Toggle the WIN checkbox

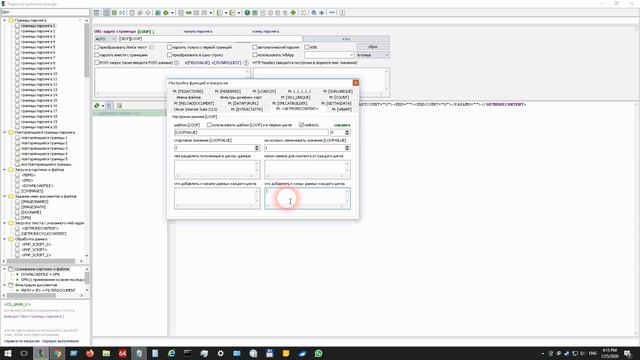click(x=307, y=47)
